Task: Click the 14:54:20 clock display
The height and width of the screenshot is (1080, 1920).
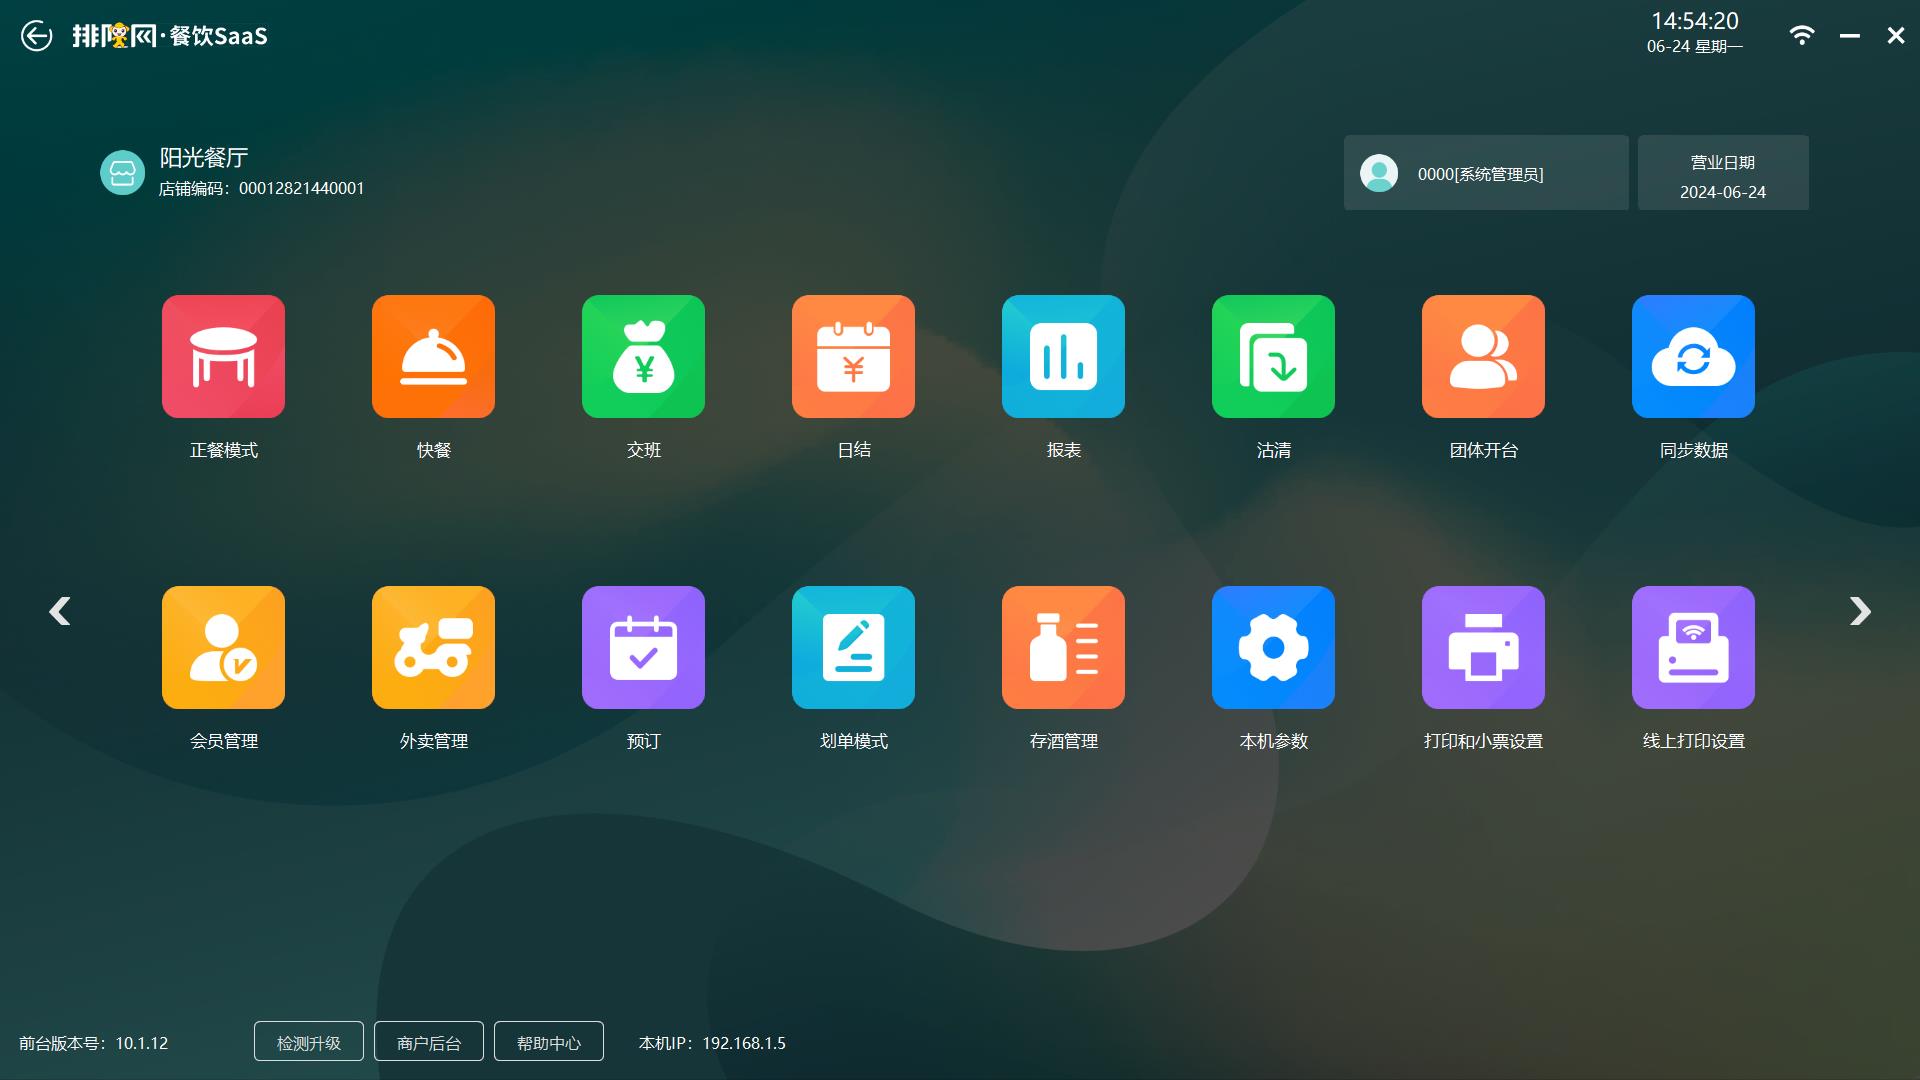Action: (1694, 21)
